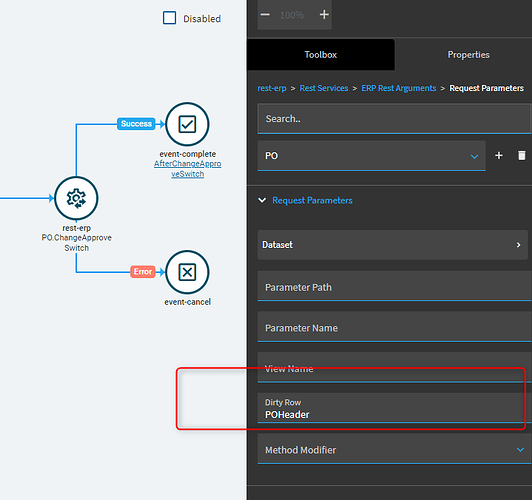Zoom out with the minus icon
Image resolution: width=532 pixels, height=500 pixels.
(265, 15)
